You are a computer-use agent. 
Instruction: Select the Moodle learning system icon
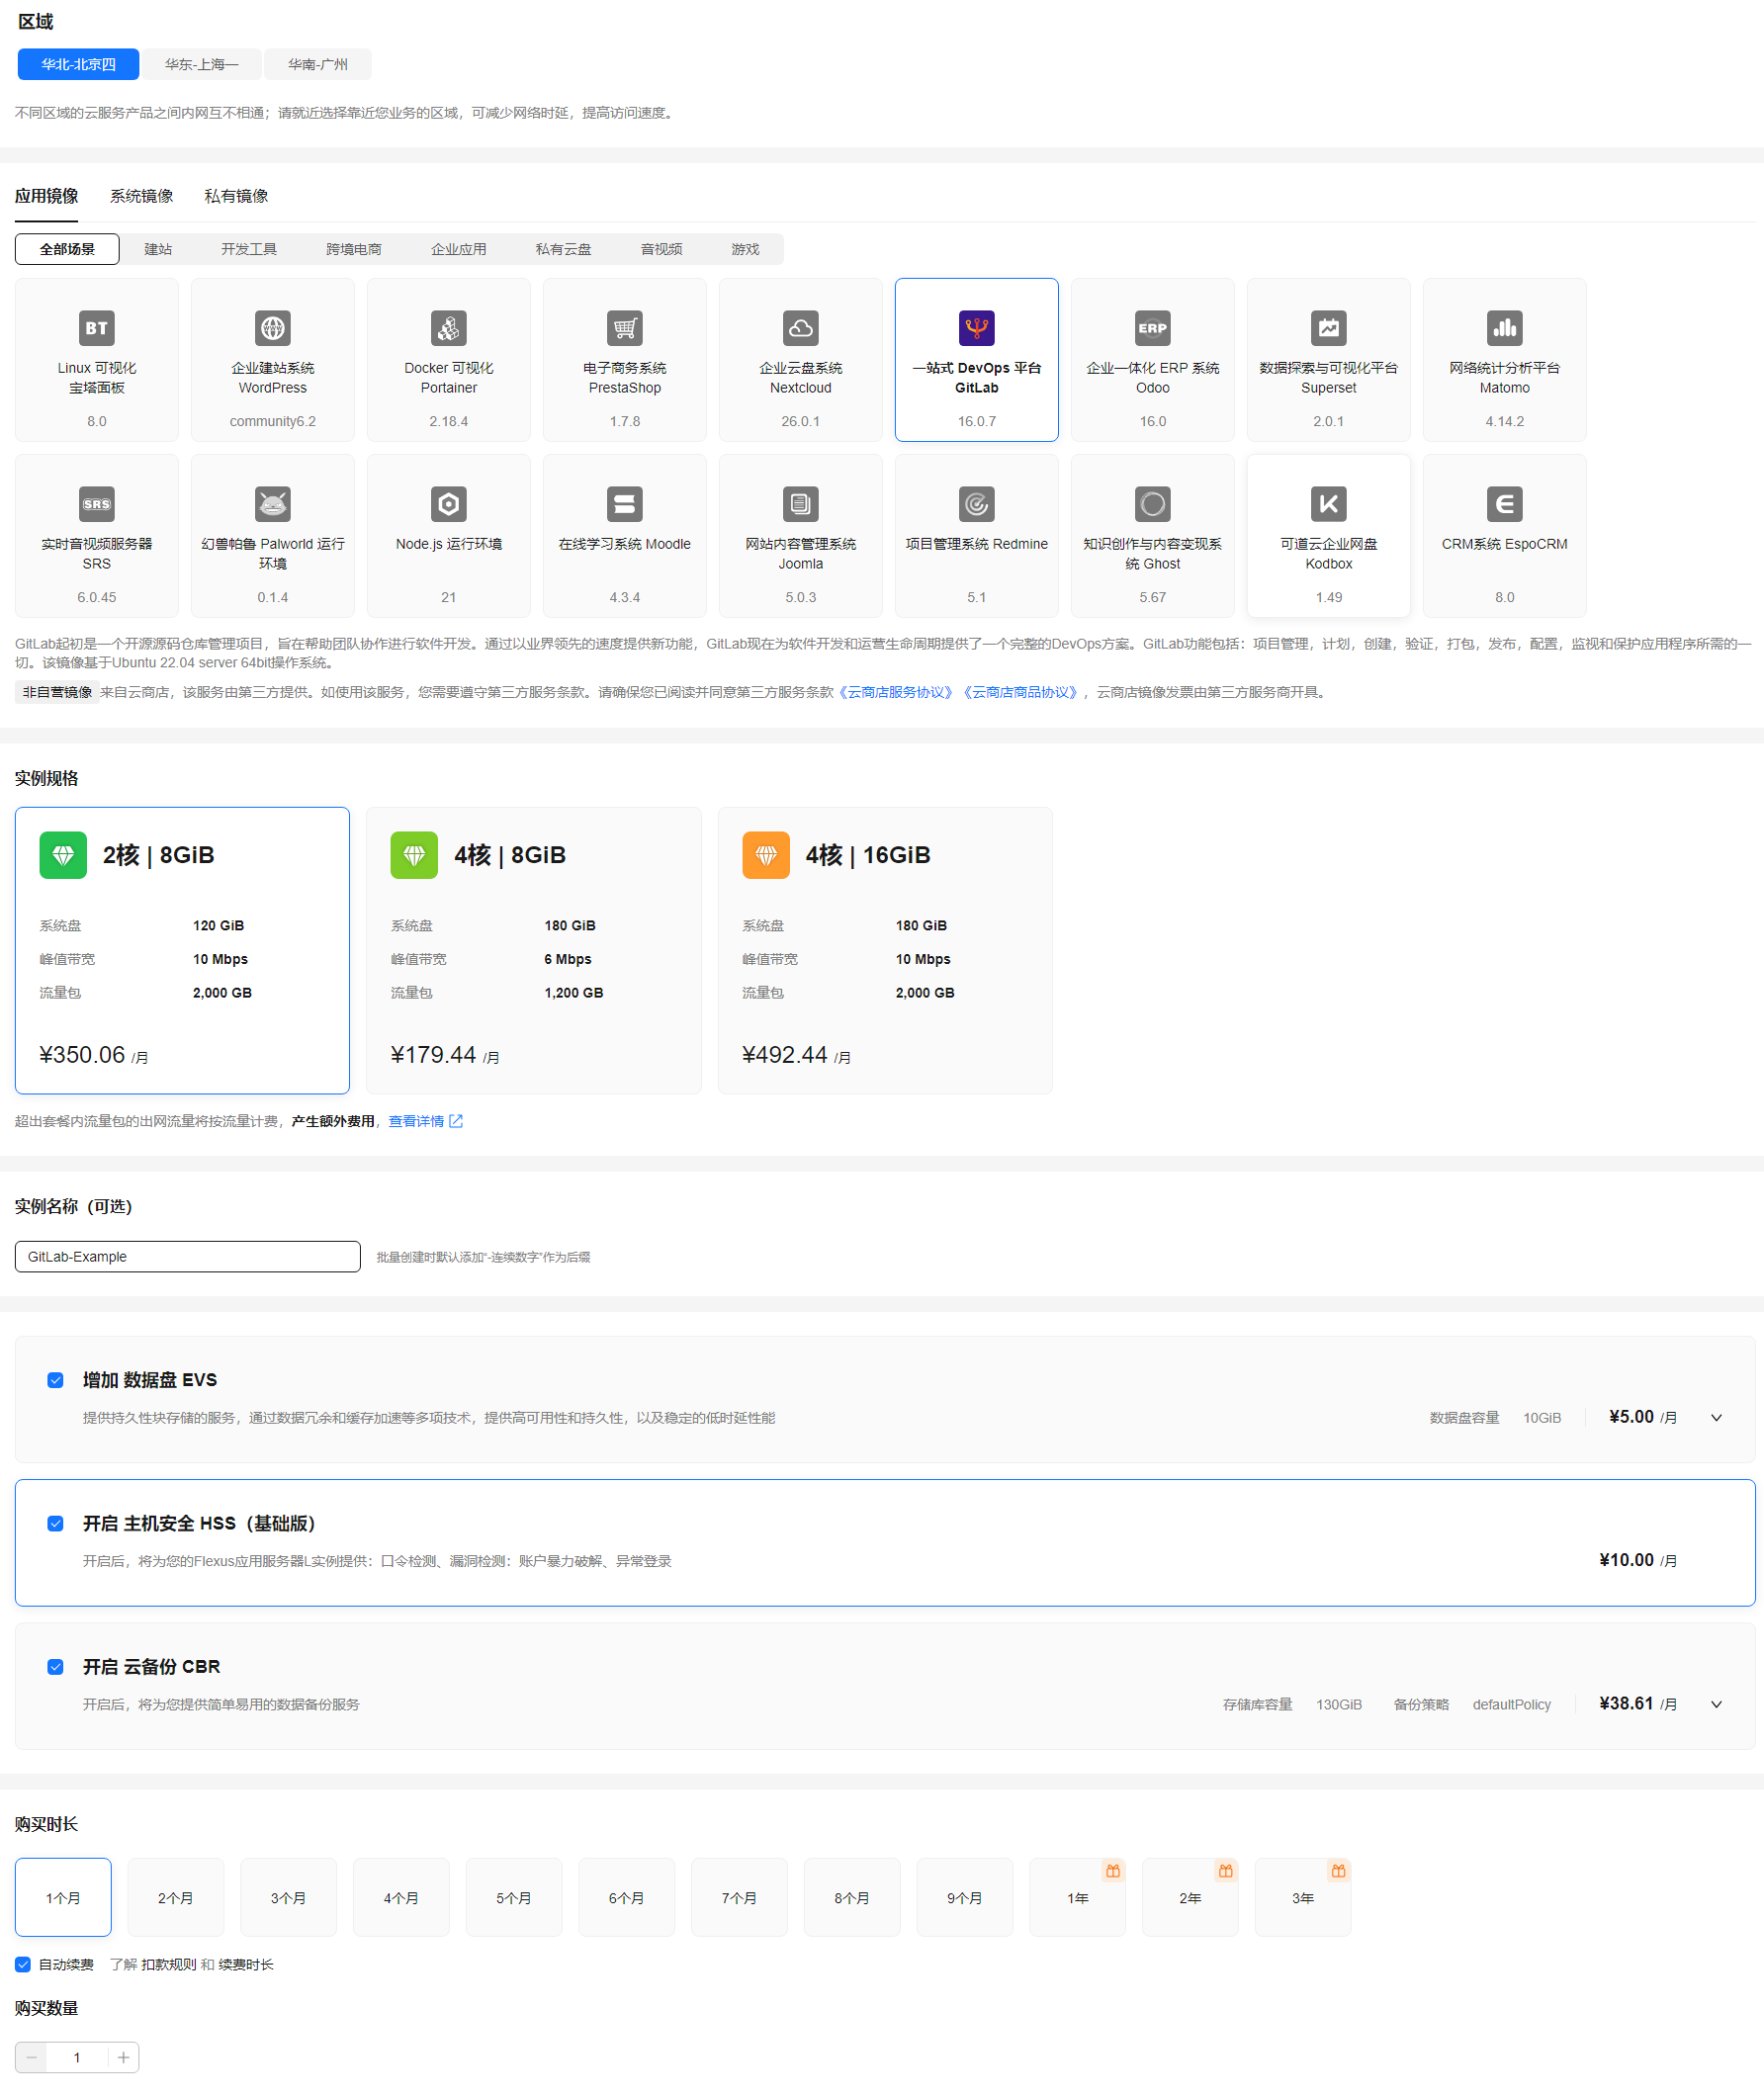(x=625, y=504)
